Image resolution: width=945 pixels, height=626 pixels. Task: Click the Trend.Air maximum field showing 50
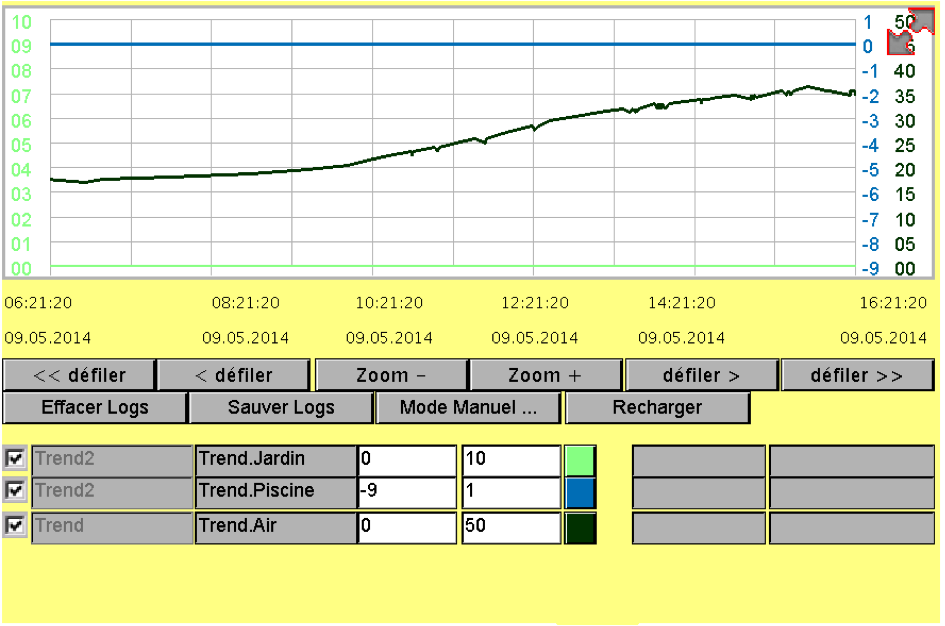(x=510, y=526)
